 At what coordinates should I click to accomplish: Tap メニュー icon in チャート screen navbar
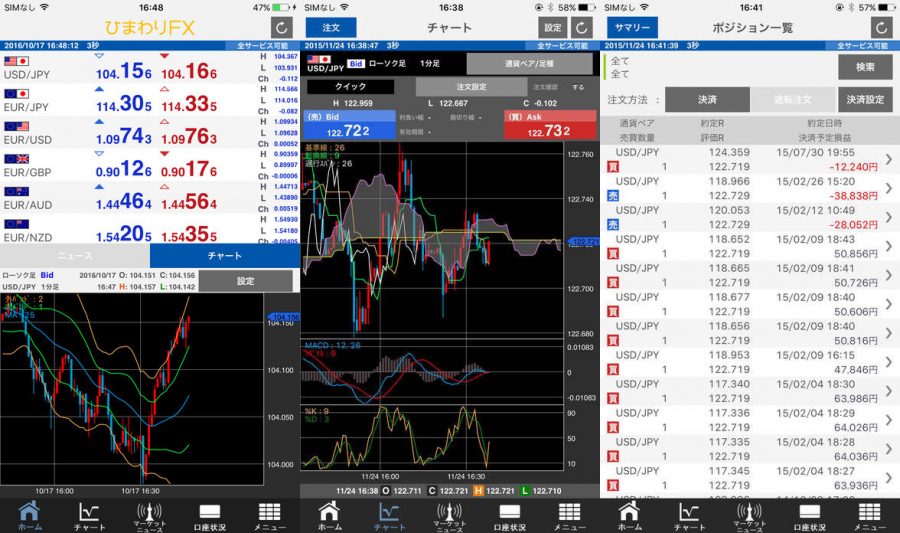click(569, 516)
